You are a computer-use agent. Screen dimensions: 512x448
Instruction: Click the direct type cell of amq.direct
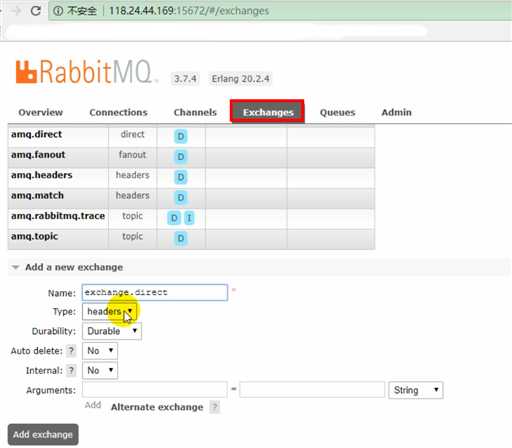(133, 134)
